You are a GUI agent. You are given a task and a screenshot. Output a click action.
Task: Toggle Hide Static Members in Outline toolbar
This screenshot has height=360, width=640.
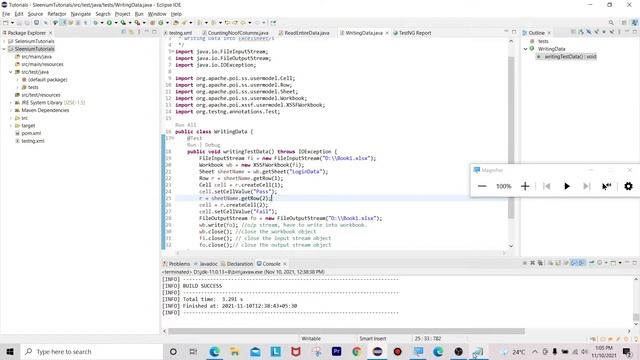tap(596, 32)
